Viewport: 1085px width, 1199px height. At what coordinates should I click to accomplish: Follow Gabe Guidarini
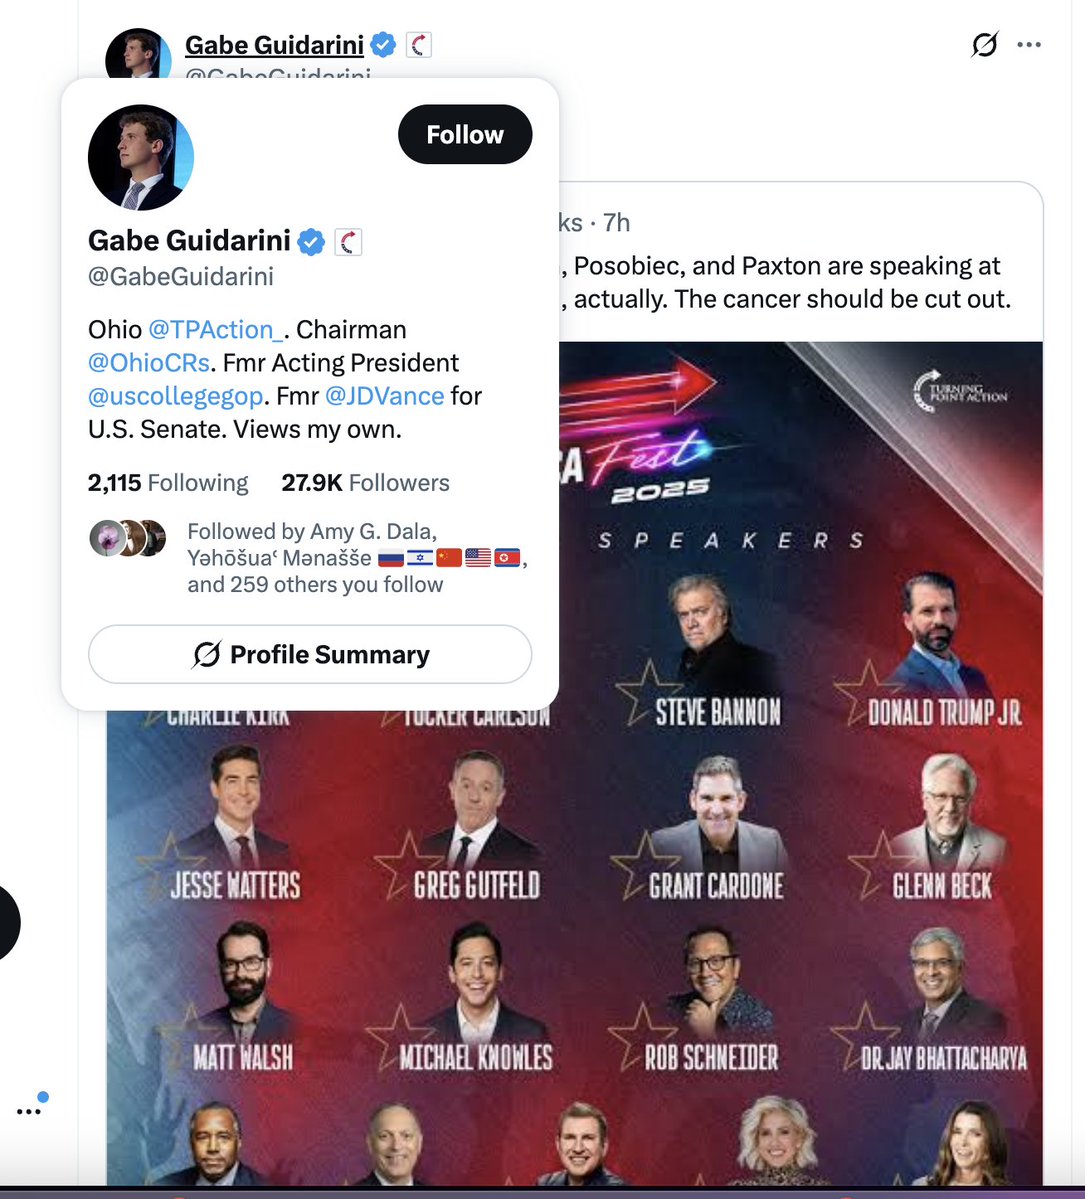coord(464,135)
